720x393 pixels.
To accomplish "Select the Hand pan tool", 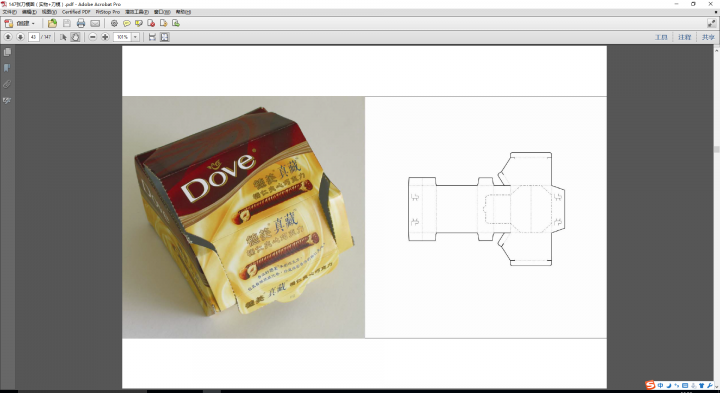I will pos(75,37).
